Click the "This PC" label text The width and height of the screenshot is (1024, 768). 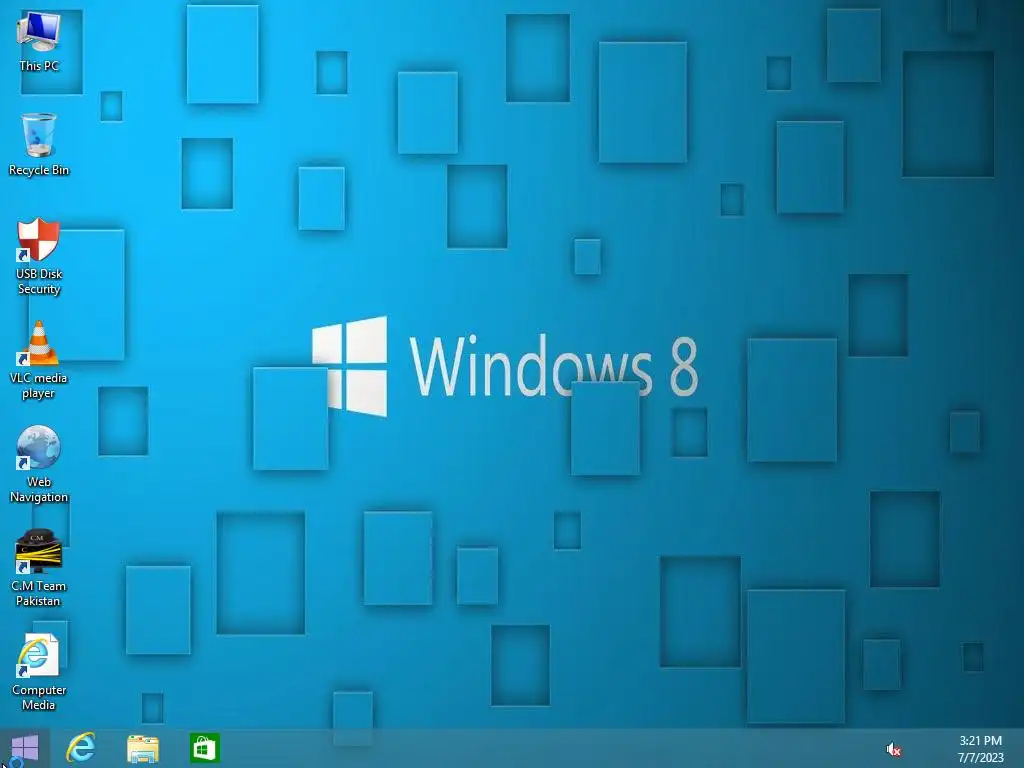pyautogui.click(x=39, y=65)
